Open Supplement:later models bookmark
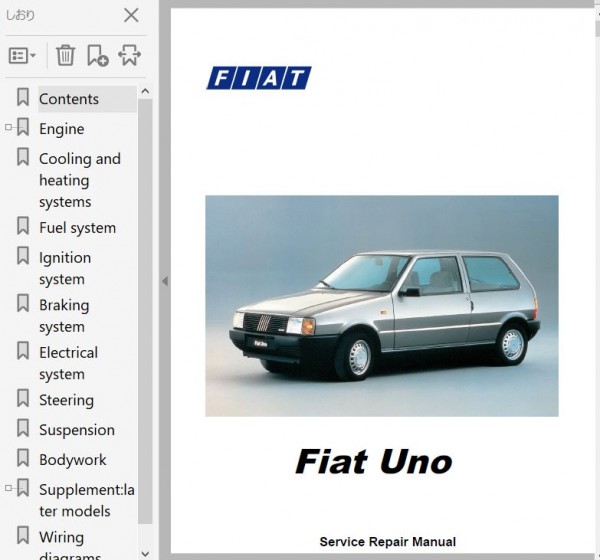 click(x=86, y=500)
